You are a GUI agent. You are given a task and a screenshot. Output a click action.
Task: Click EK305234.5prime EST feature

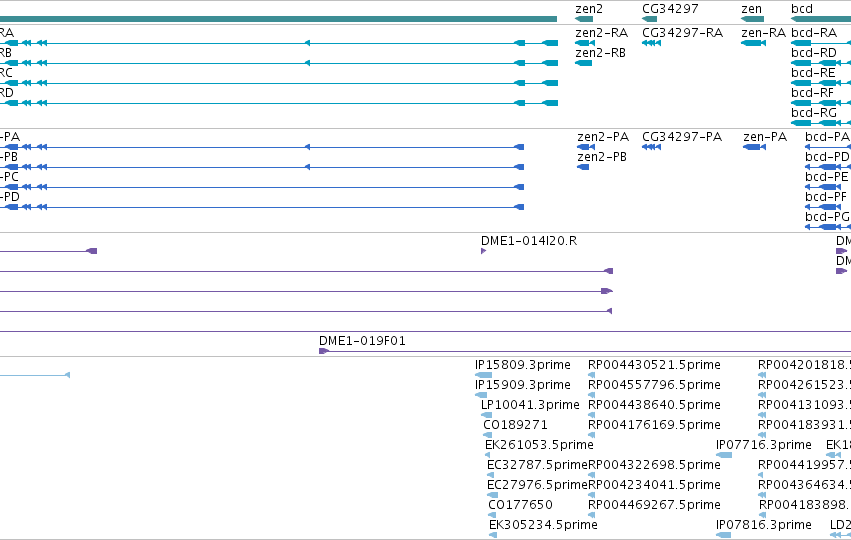tap(493, 536)
